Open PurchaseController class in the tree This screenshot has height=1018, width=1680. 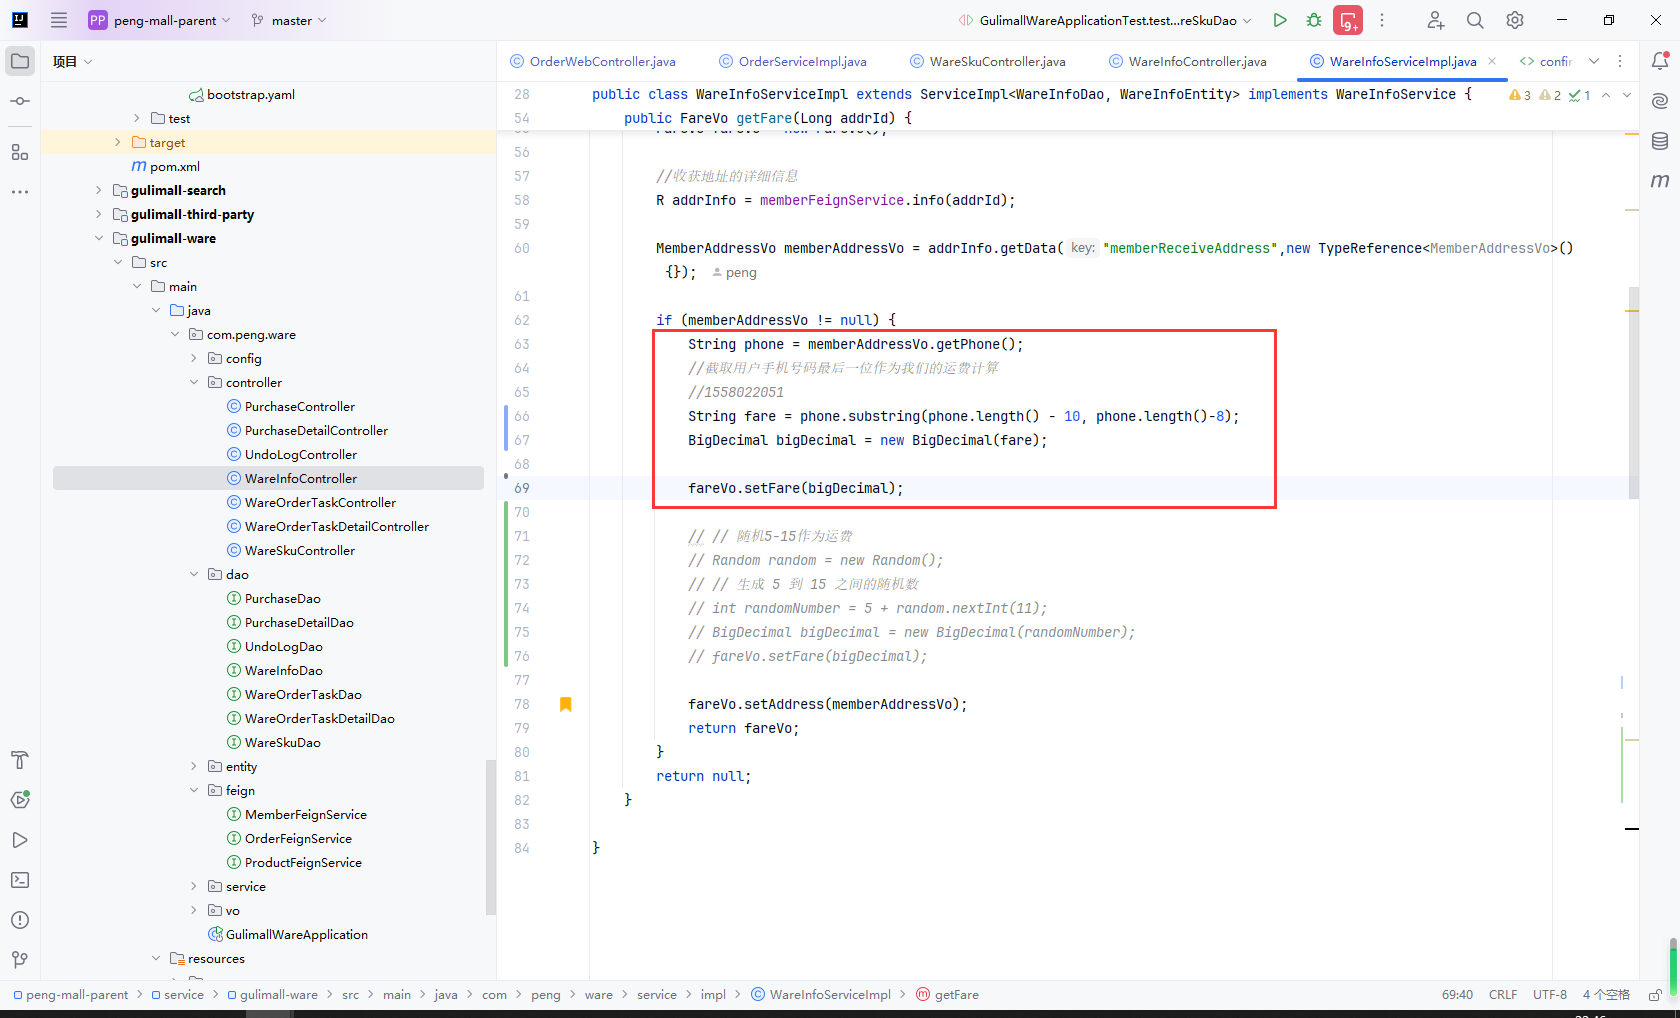[290, 406]
